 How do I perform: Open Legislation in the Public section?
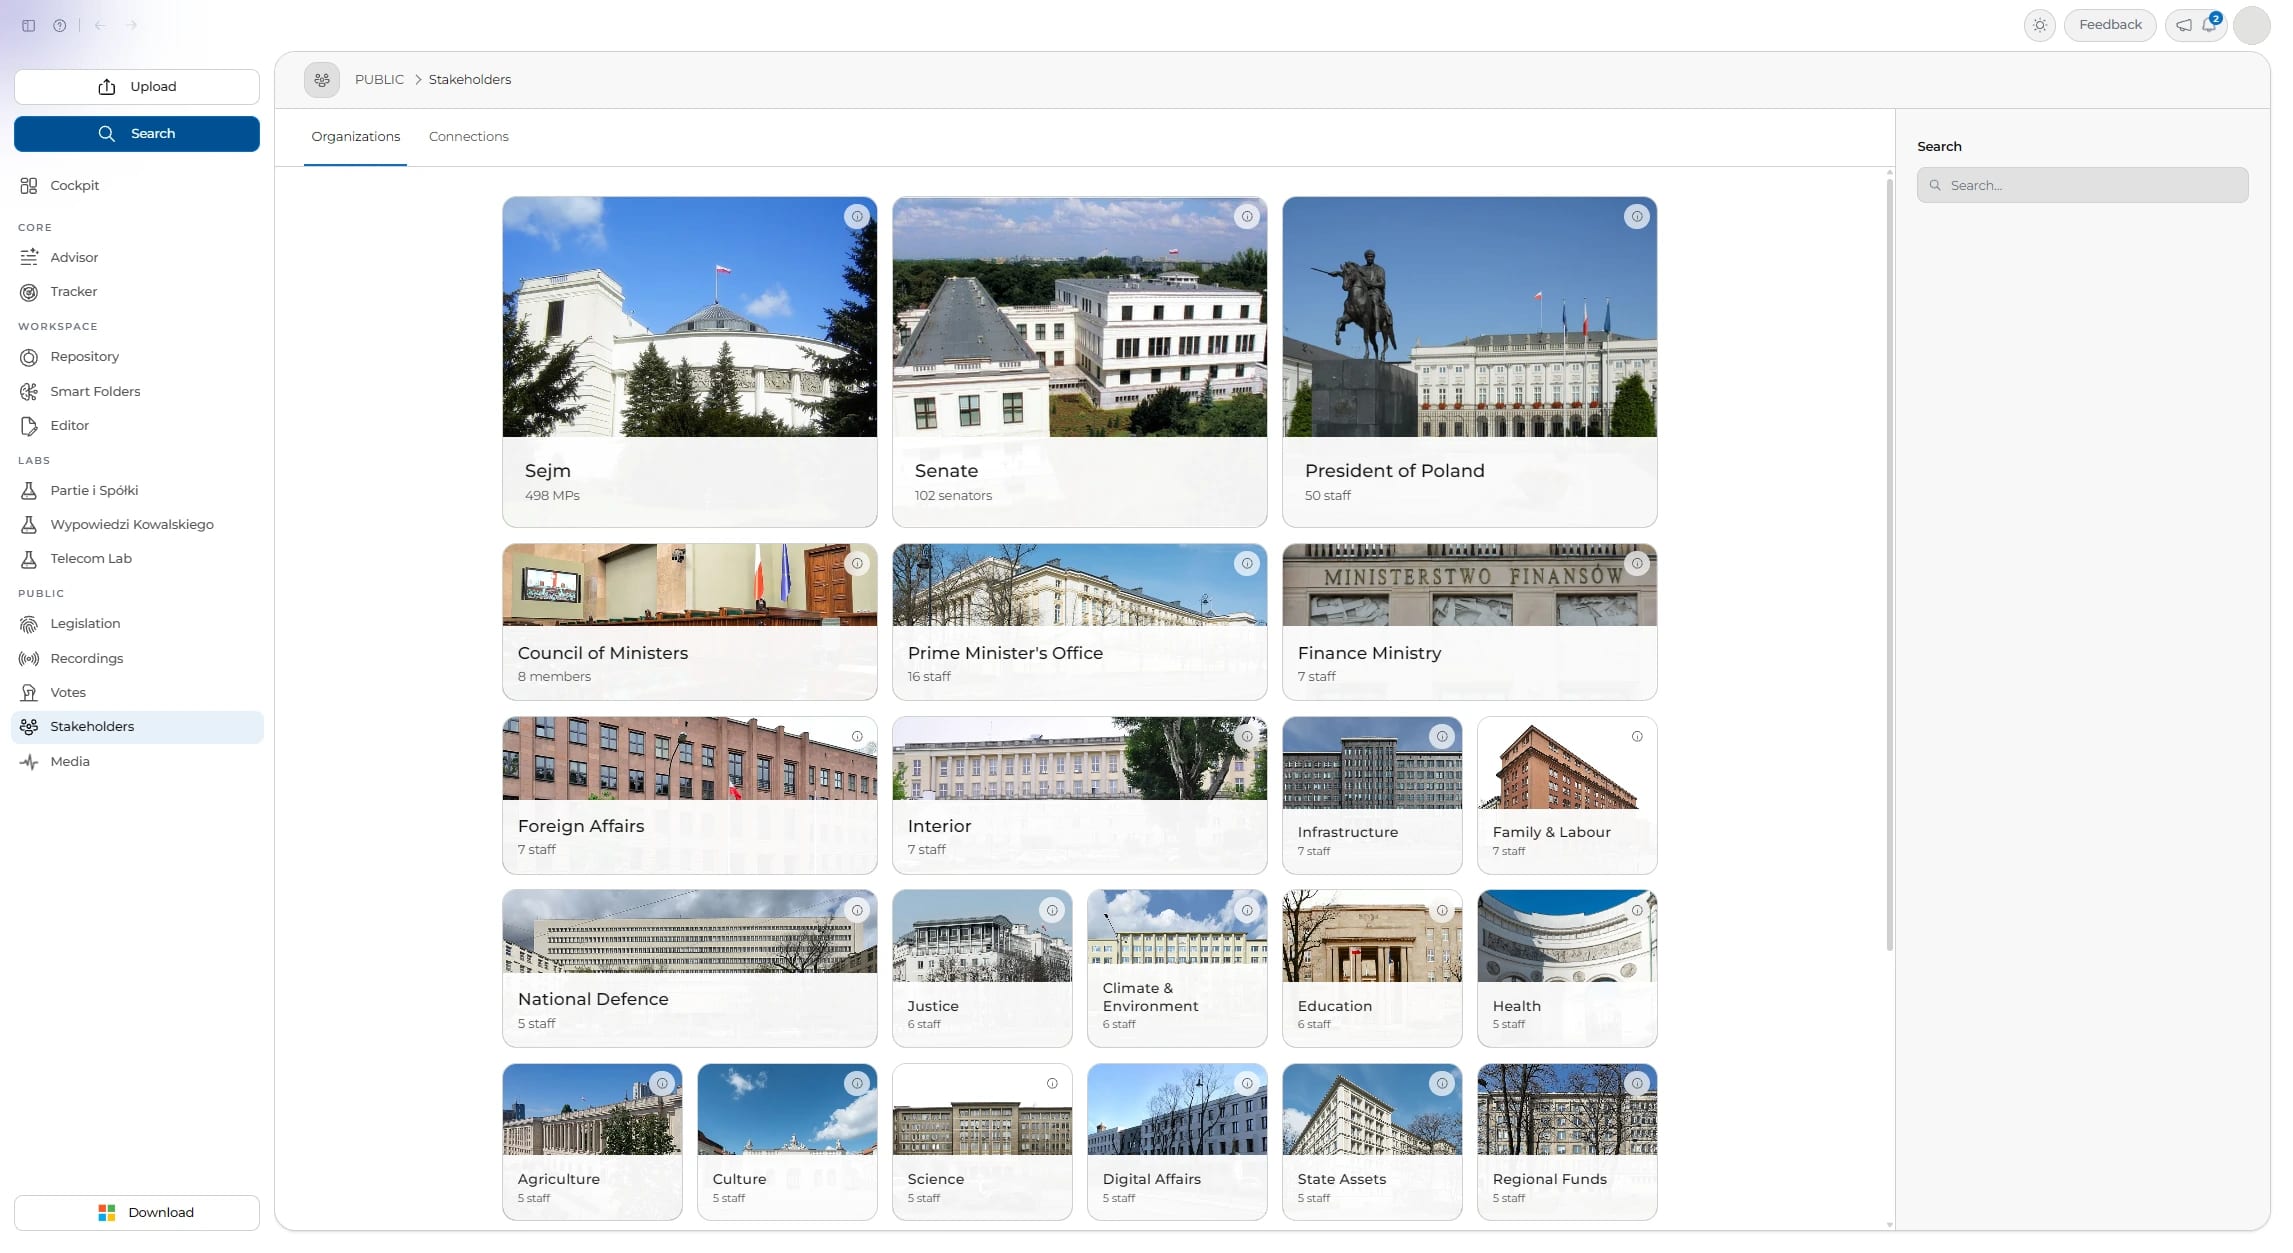137,623
